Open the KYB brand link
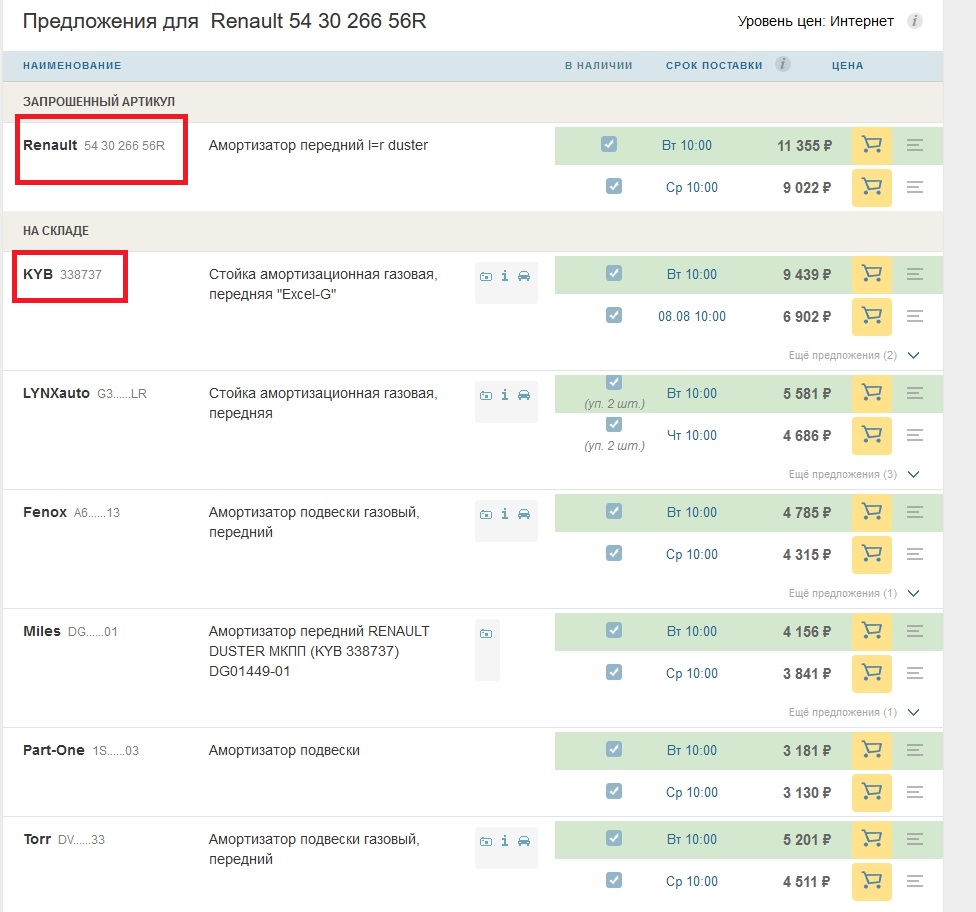Viewport: 976px width, 912px height. [x=38, y=275]
